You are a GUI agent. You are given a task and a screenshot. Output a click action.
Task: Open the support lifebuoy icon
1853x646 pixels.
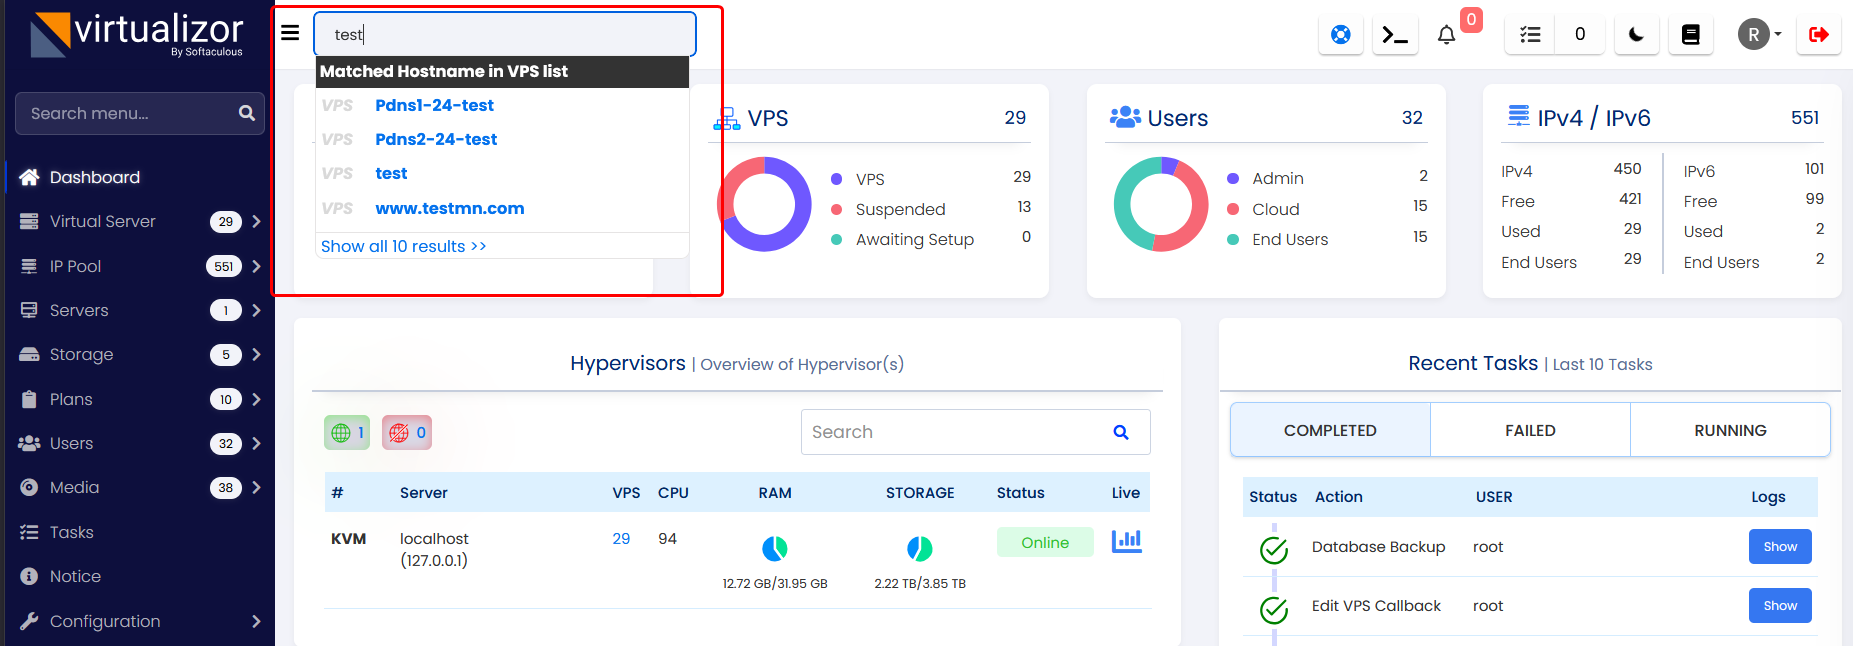coord(1340,35)
